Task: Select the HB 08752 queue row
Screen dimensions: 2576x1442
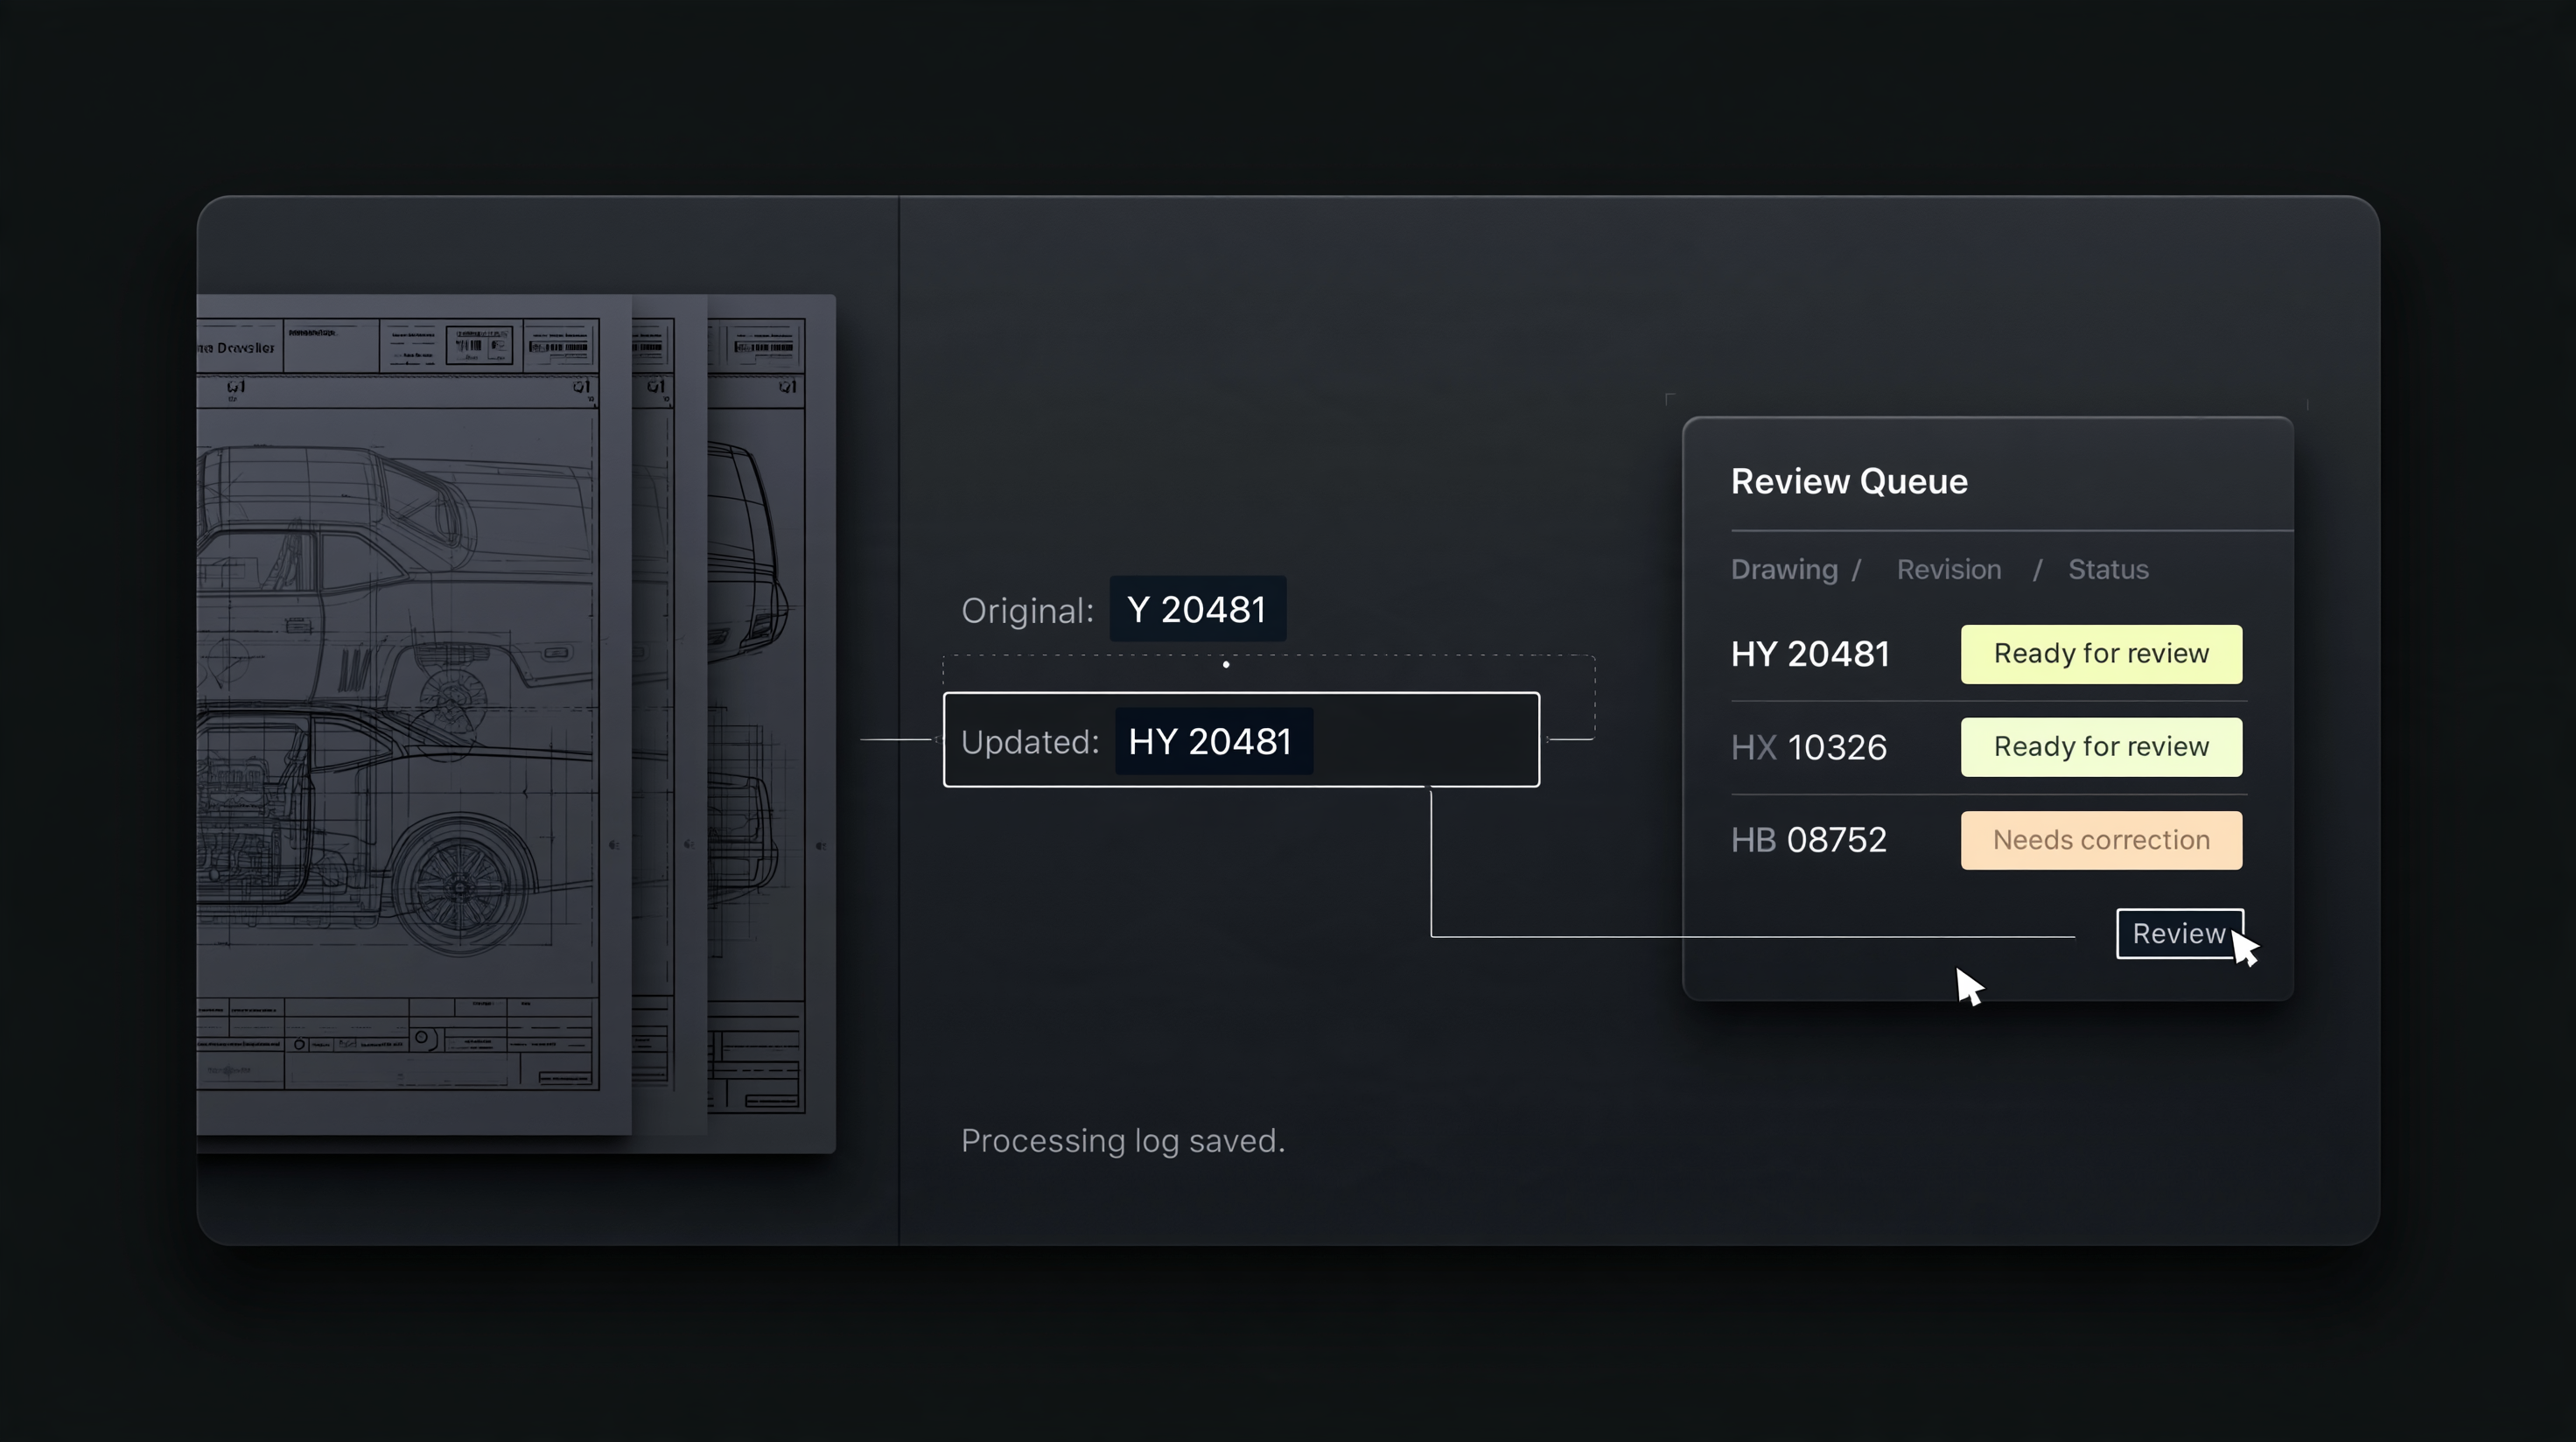Action: 1988,840
